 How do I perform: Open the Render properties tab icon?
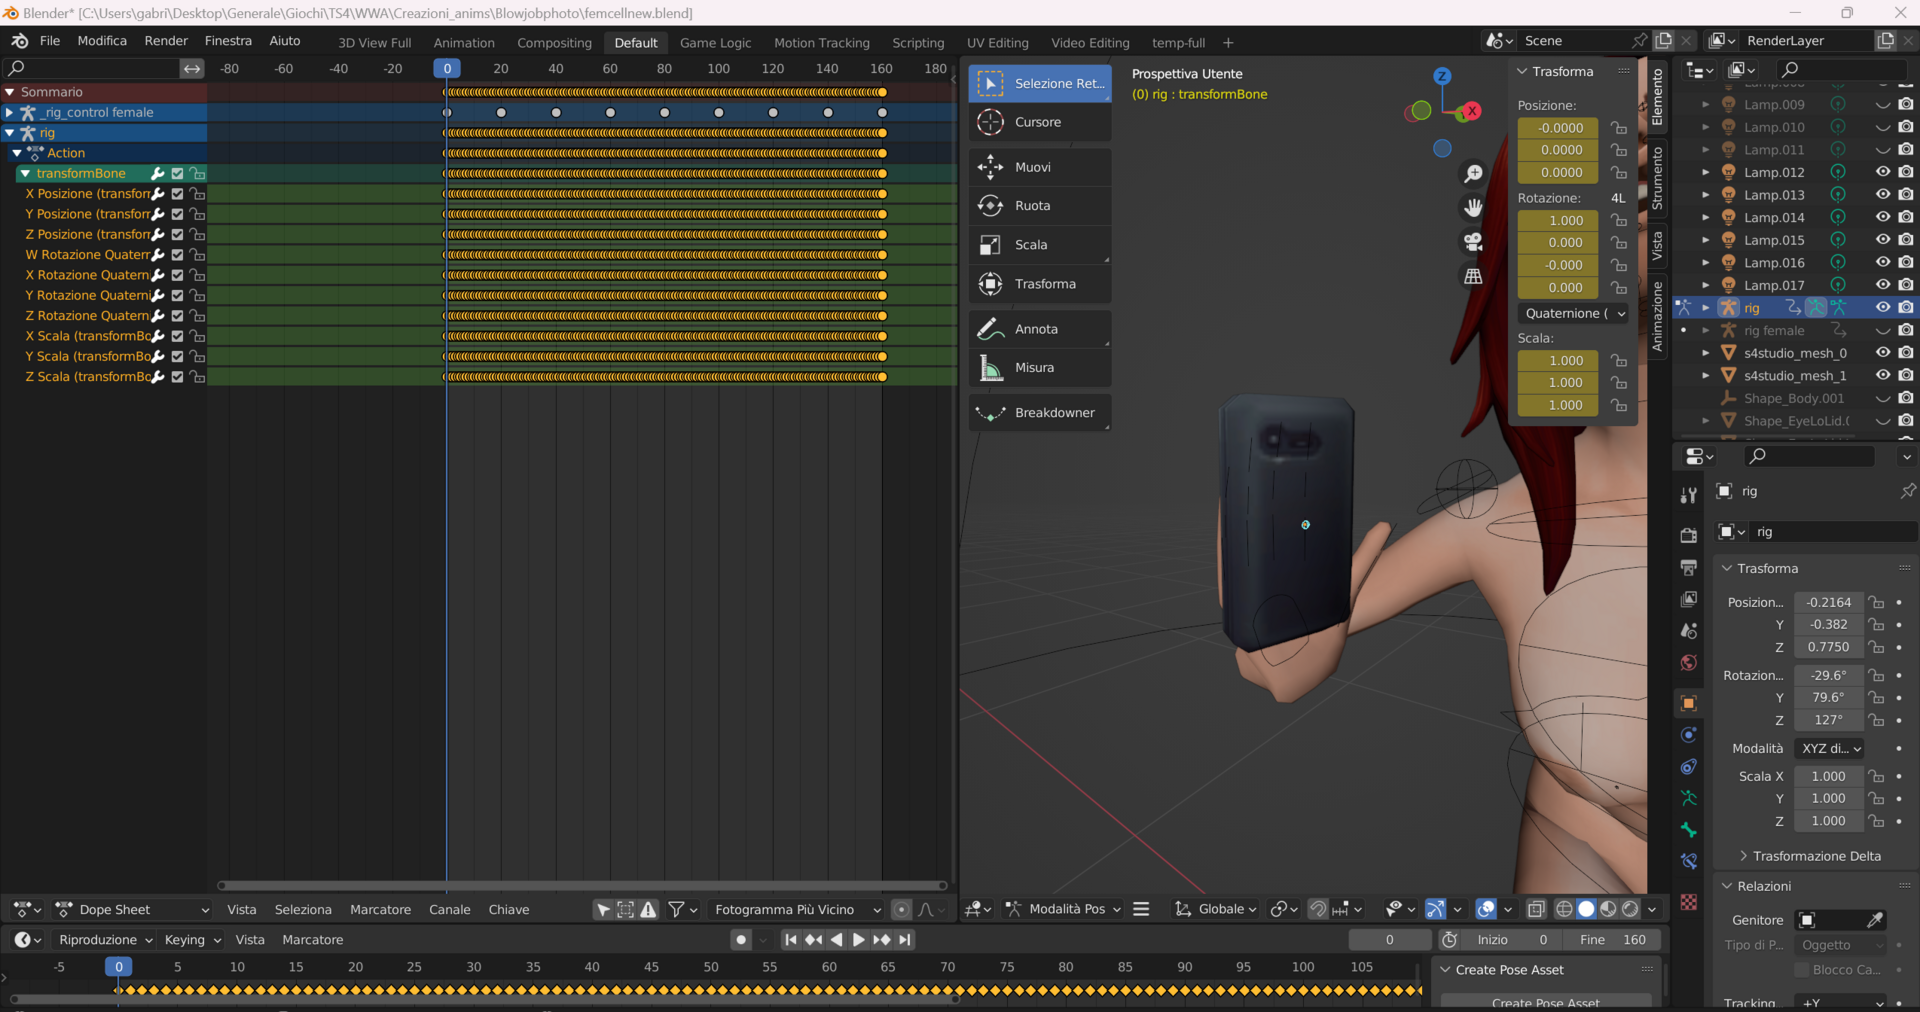1689,534
